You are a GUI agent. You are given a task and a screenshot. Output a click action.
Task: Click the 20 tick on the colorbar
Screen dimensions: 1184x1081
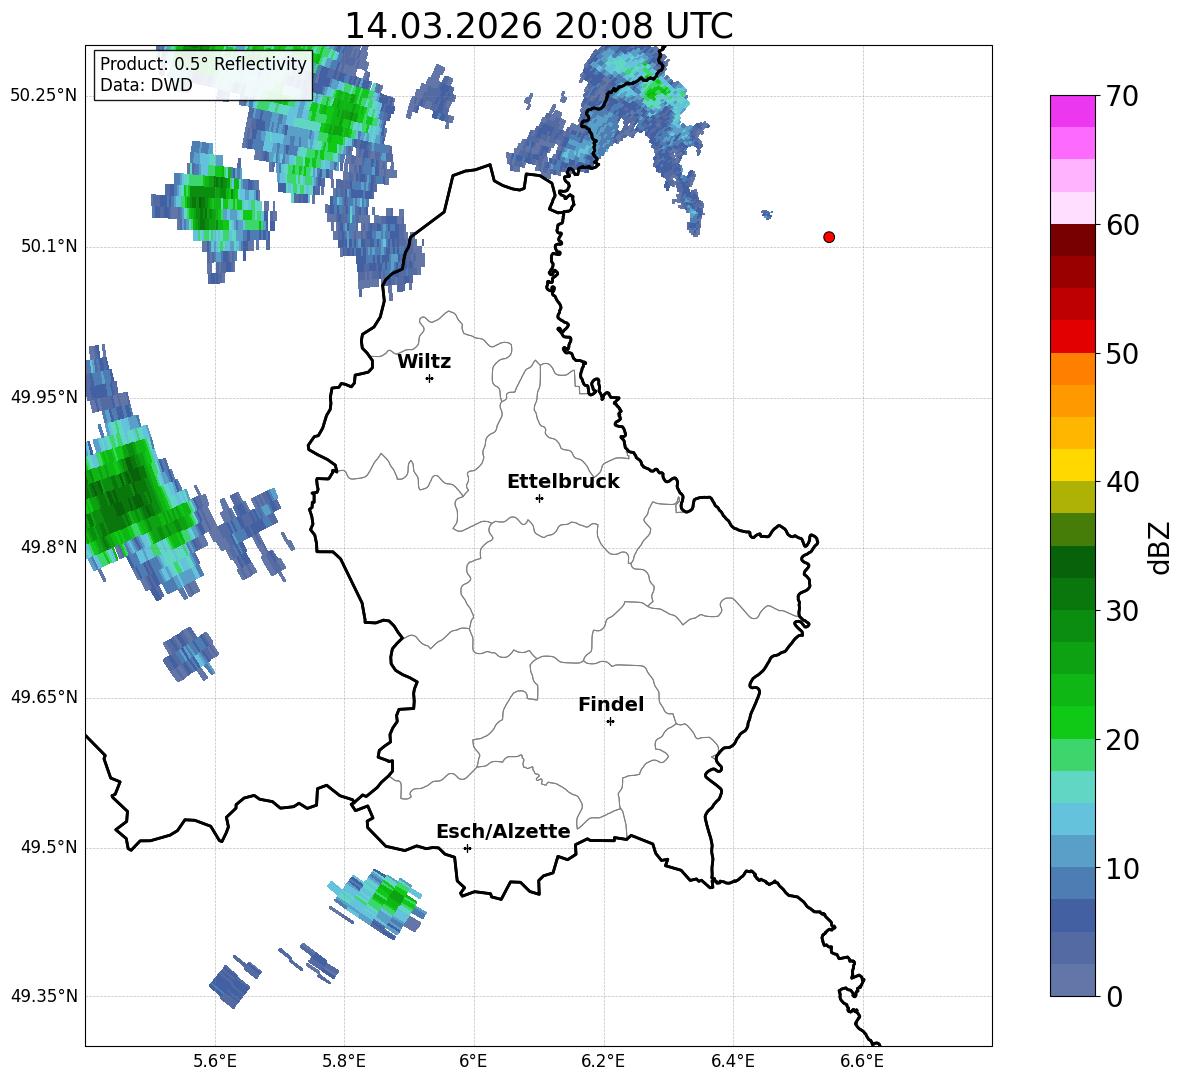[x=1121, y=740]
